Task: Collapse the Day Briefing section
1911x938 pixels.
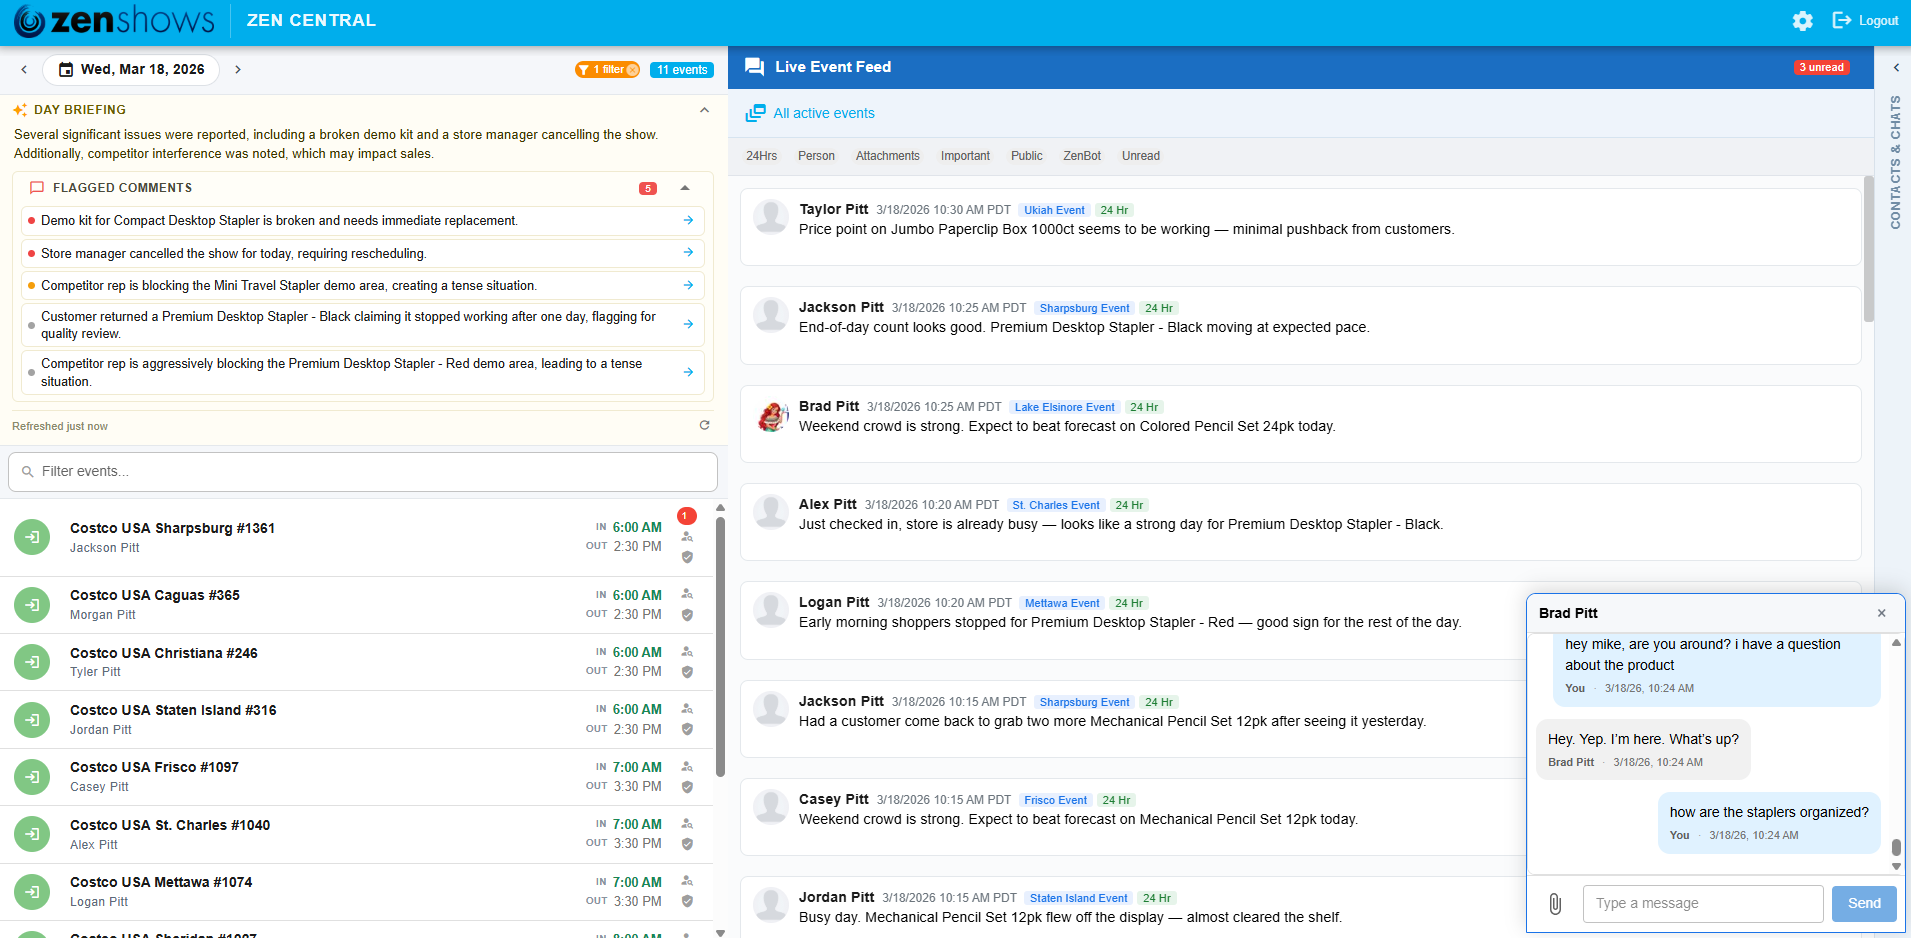Action: [704, 110]
